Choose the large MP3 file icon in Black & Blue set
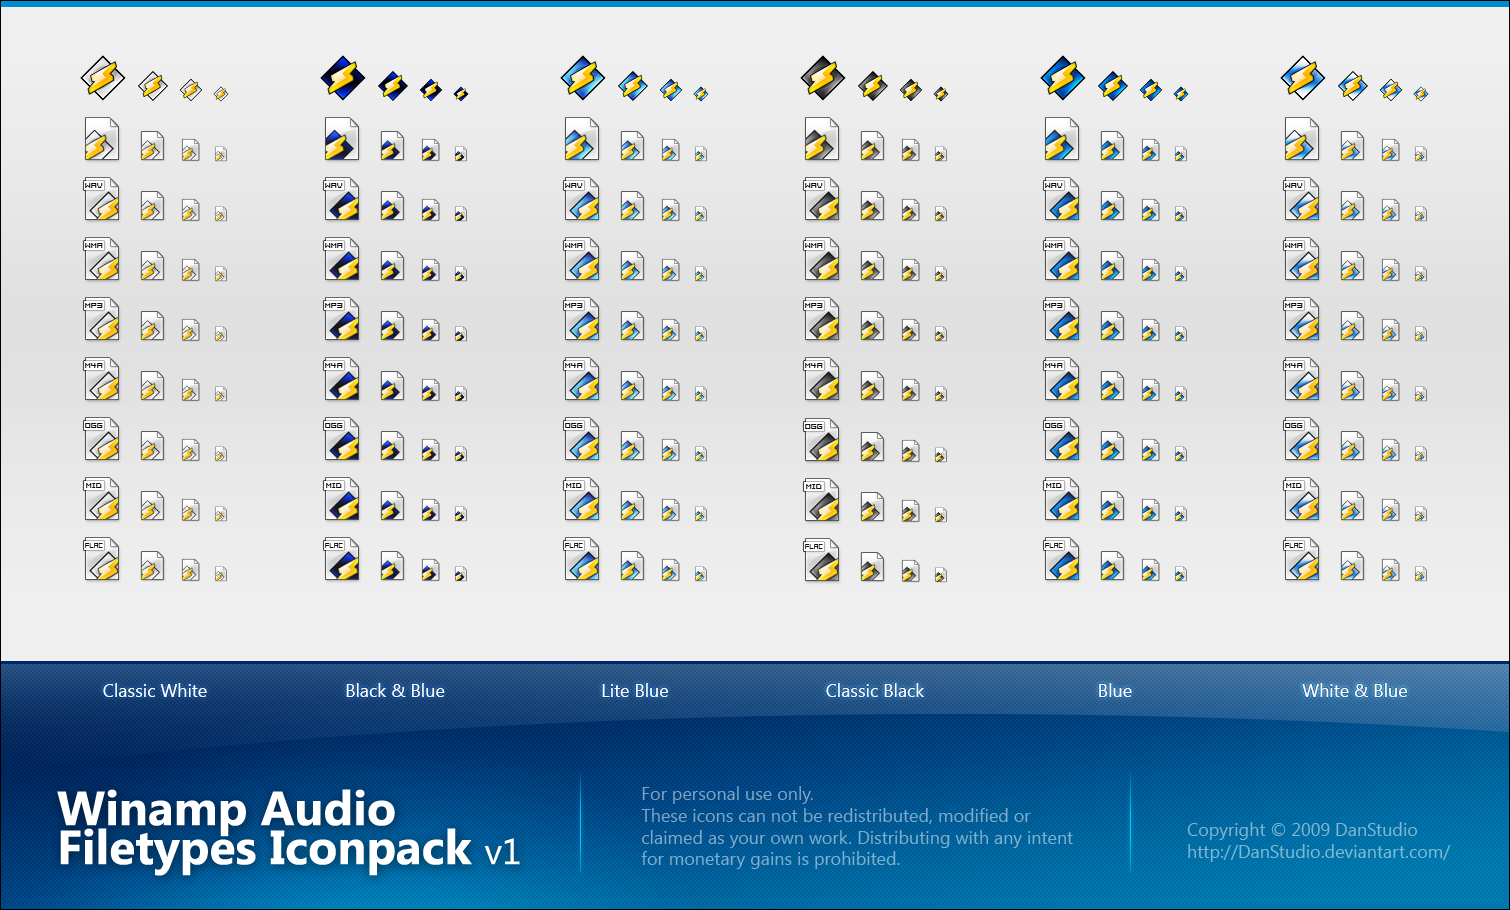Viewport: 1510px width, 910px height. click(x=342, y=319)
